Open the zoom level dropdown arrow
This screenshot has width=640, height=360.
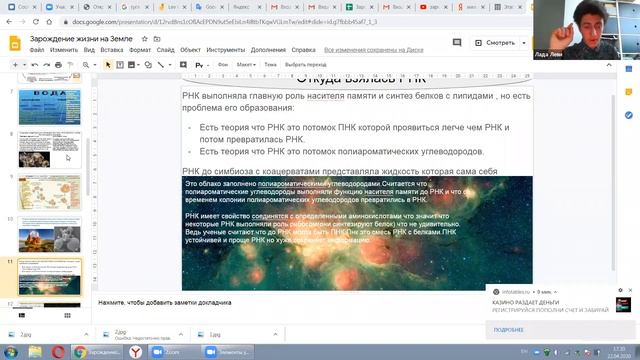(x=95, y=65)
